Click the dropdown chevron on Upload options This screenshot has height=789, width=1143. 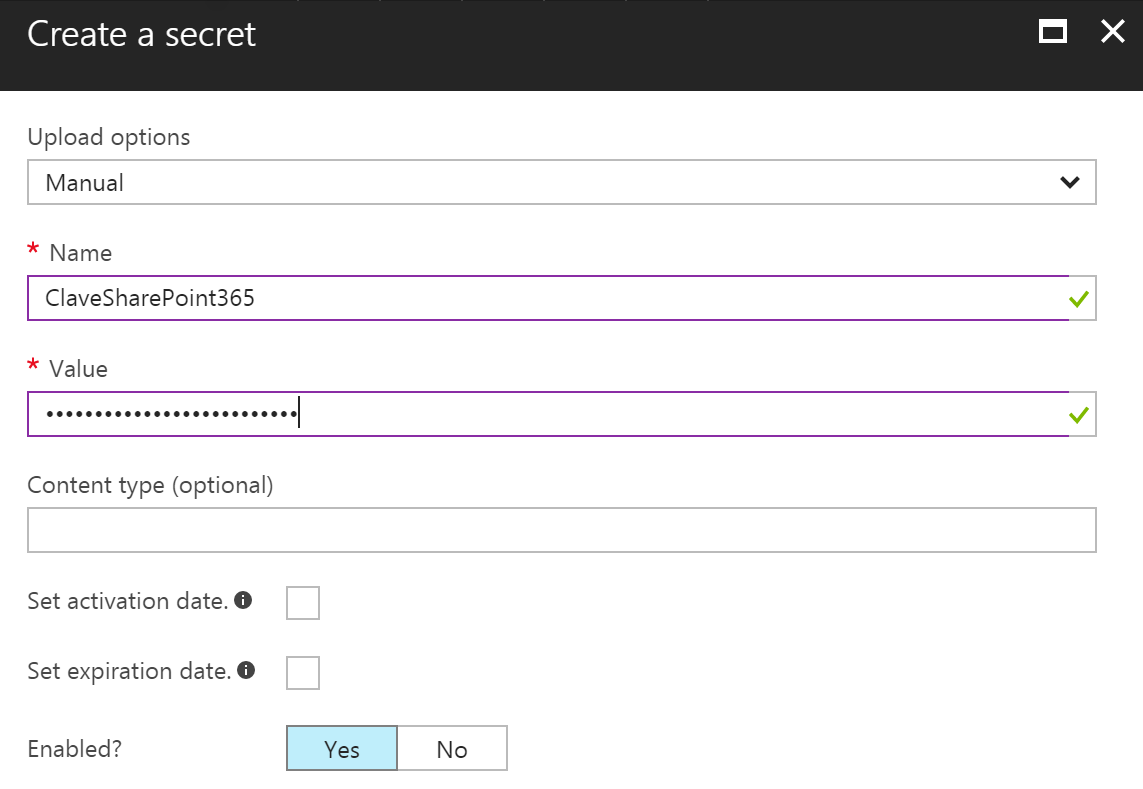pyautogui.click(x=1069, y=182)
